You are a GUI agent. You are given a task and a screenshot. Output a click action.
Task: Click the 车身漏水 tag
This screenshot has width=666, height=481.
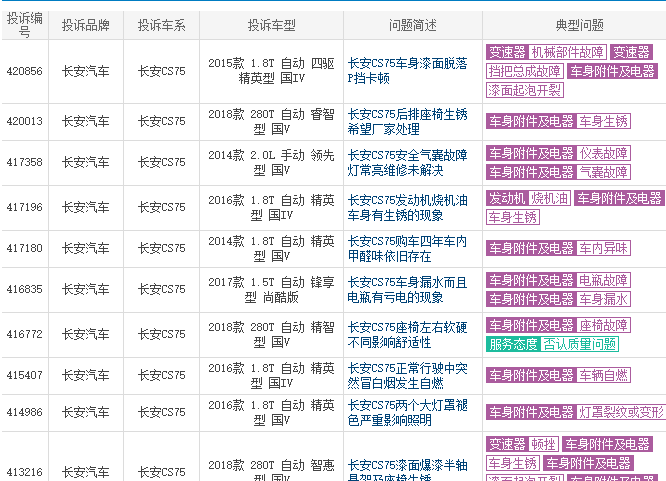pos(604,299)
